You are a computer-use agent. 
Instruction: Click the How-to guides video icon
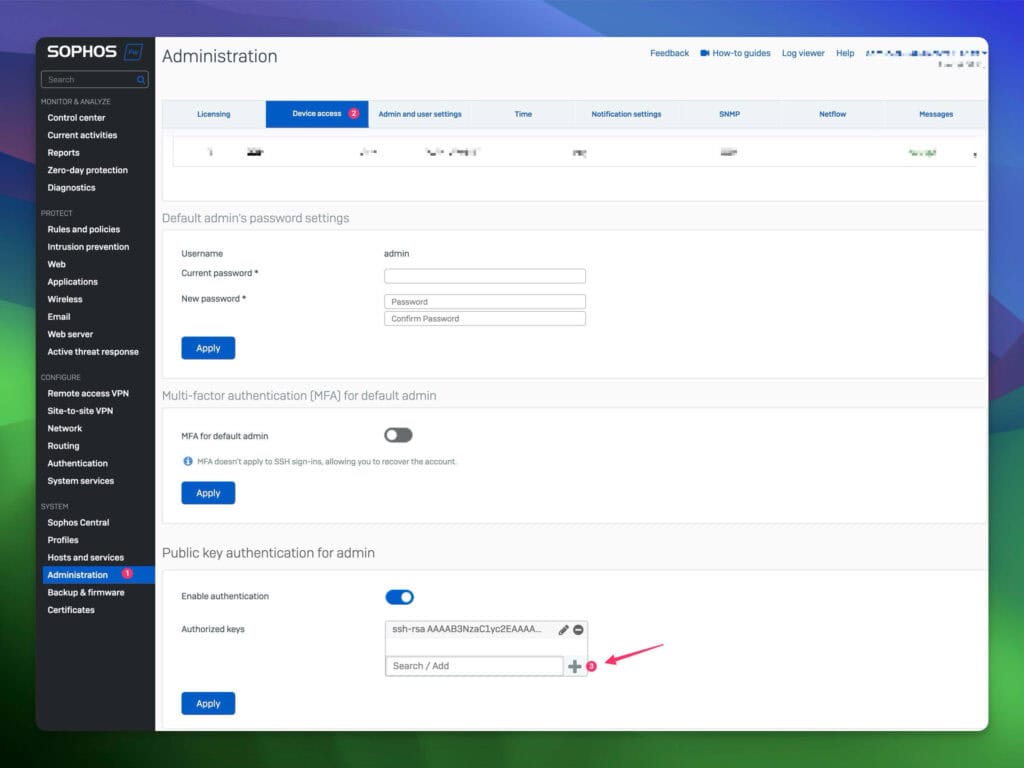(705, 53)
